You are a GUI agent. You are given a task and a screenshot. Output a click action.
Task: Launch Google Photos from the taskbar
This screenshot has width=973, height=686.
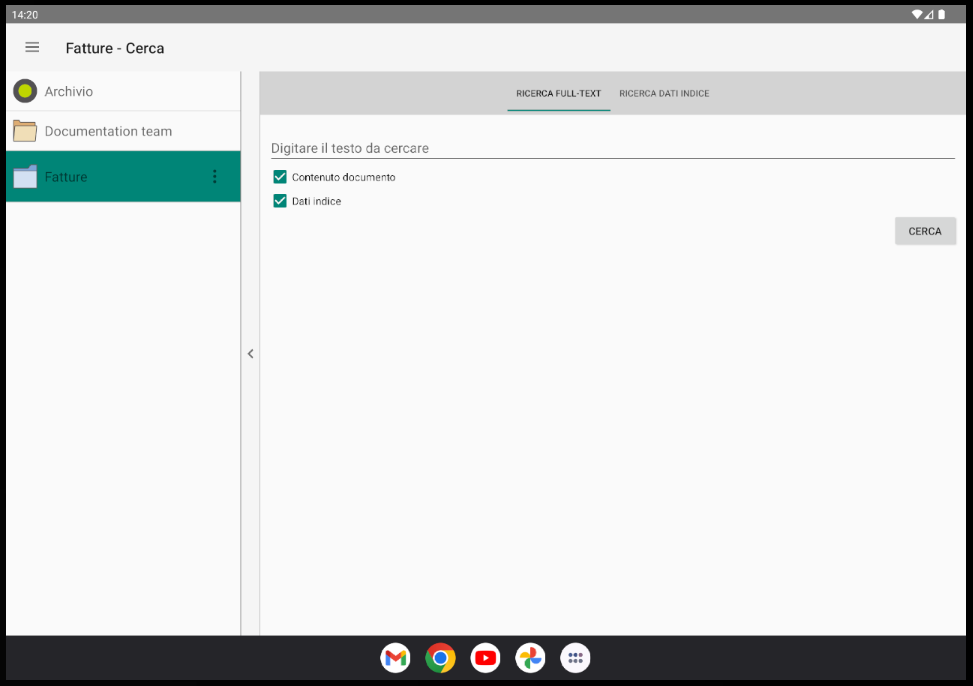tap(530, 658)
